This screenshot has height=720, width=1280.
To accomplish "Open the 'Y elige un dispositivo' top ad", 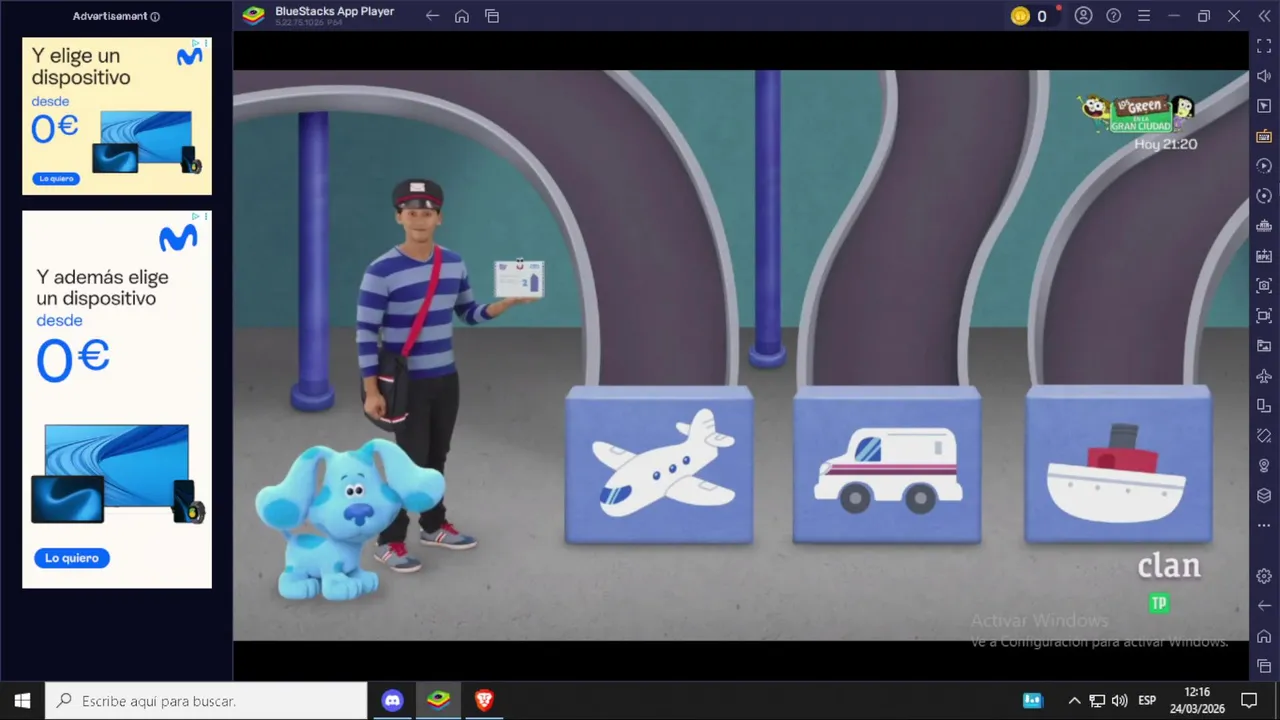I will (117, 116).
